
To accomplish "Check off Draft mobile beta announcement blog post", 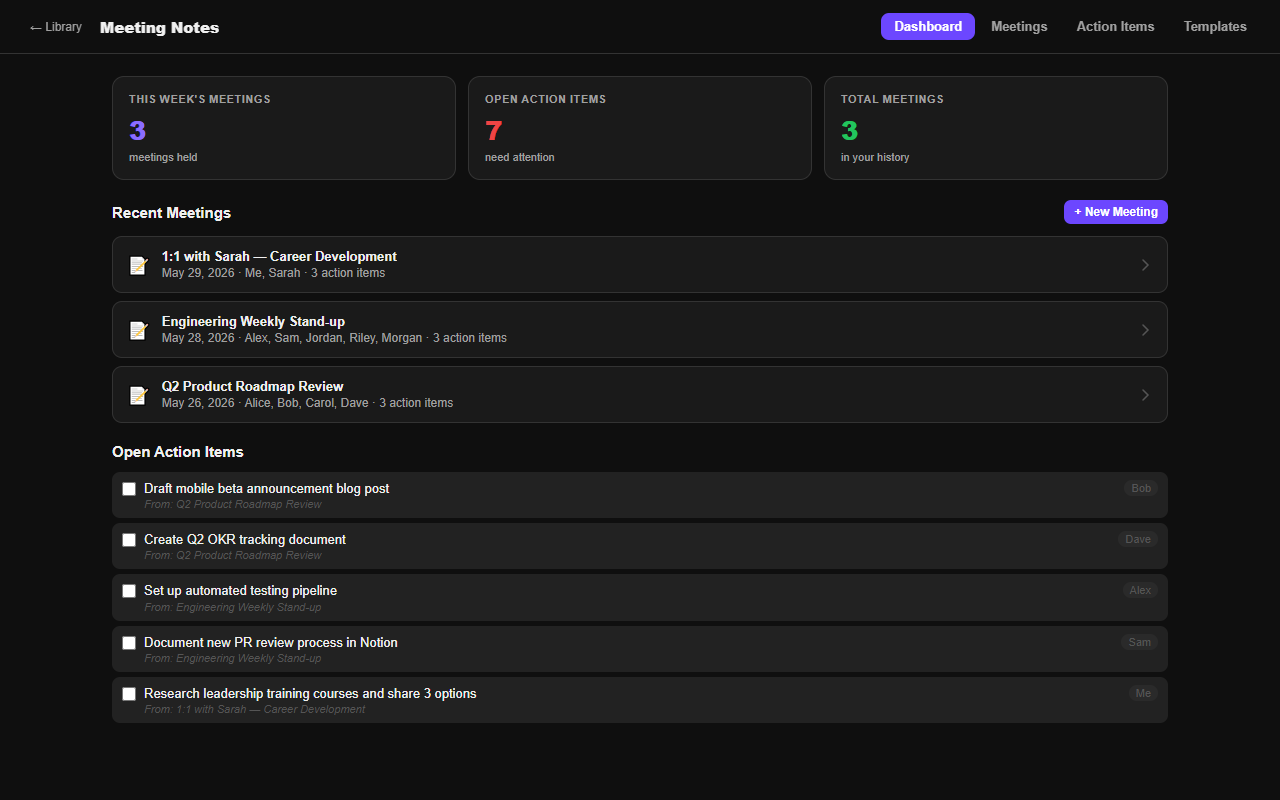I will tap(129, 489).
